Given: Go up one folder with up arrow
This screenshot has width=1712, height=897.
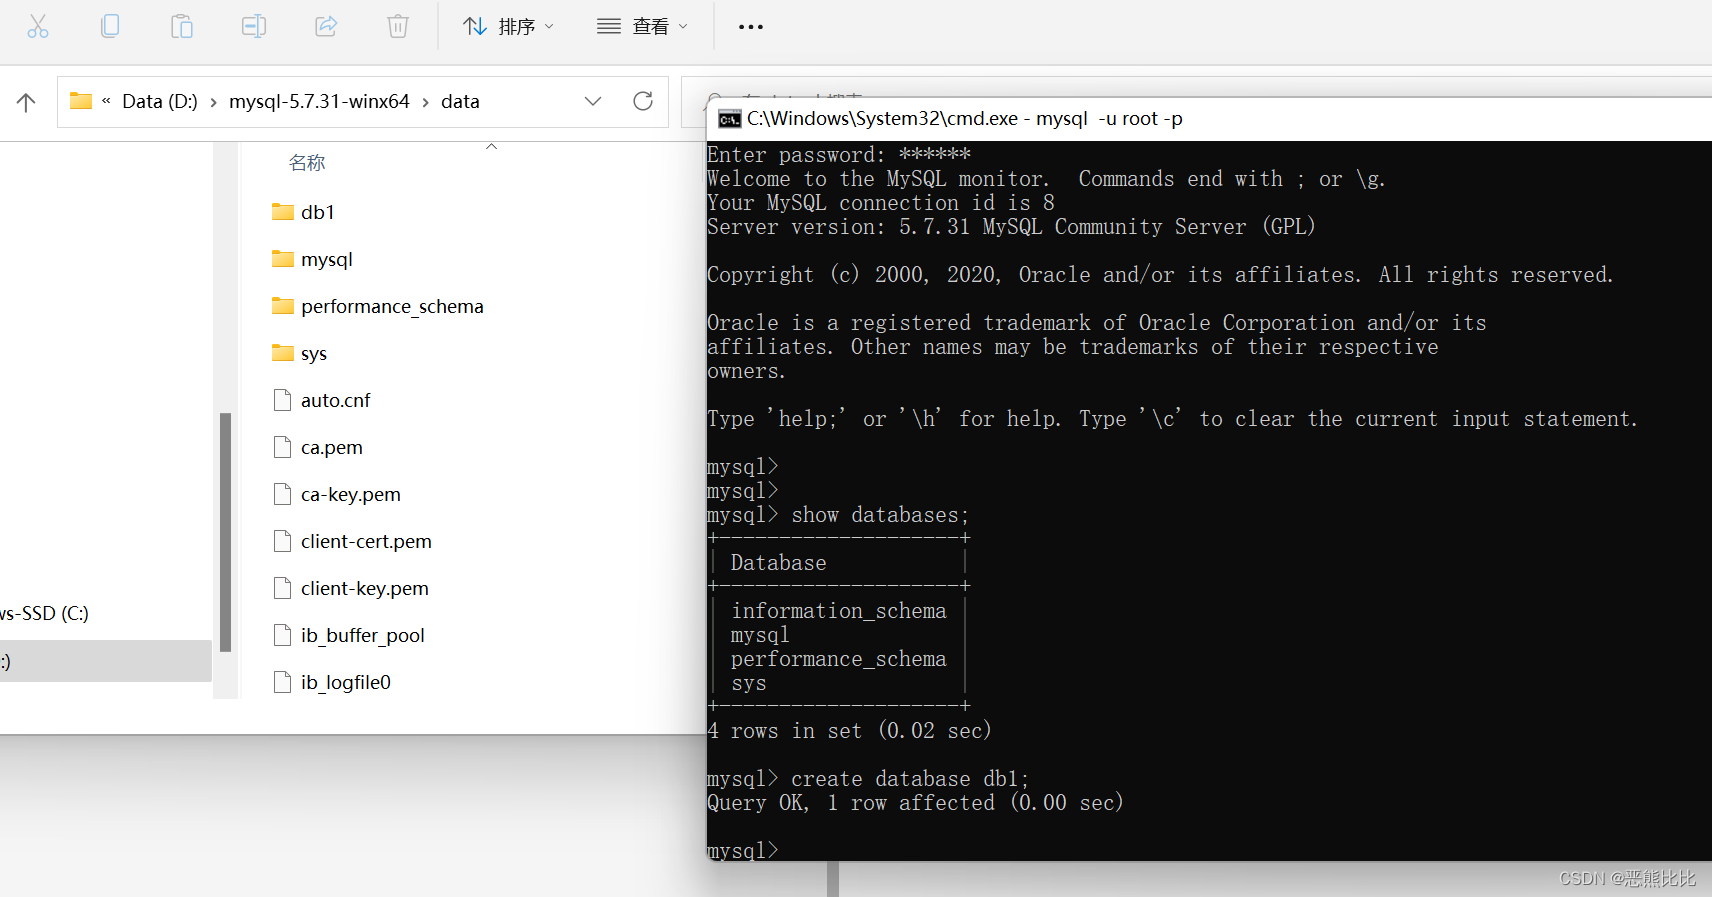Looking at the screenshot, I should pos(26,102).
